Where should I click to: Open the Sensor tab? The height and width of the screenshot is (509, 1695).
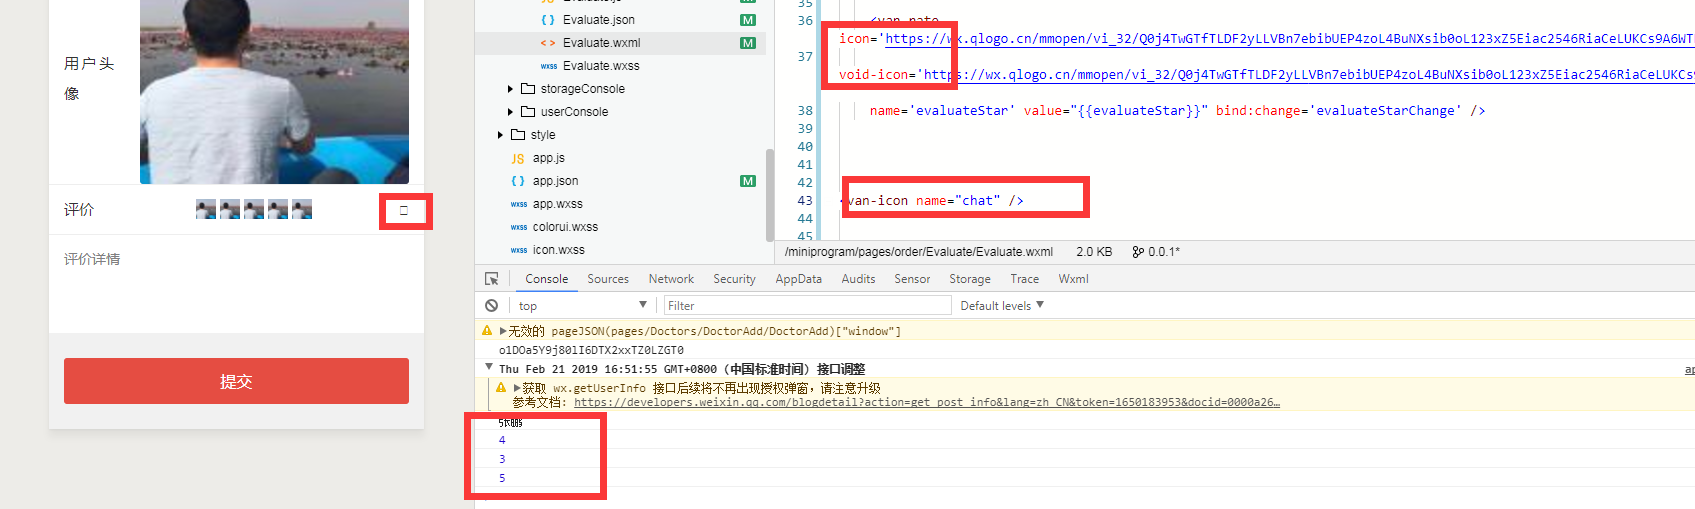pos(912,279)
